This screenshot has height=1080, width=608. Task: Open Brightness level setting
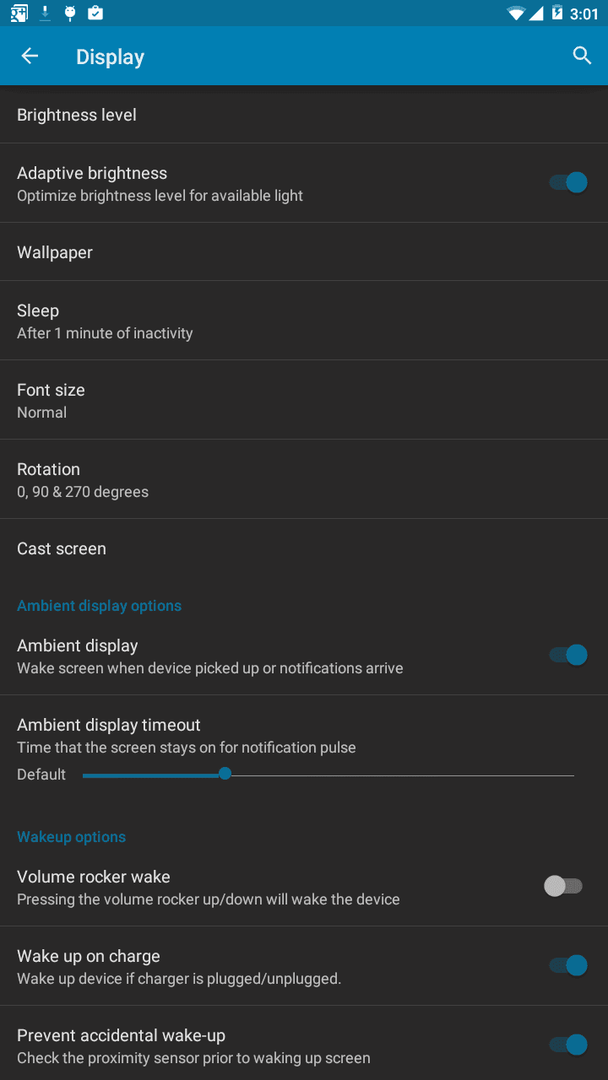(304, 114)
